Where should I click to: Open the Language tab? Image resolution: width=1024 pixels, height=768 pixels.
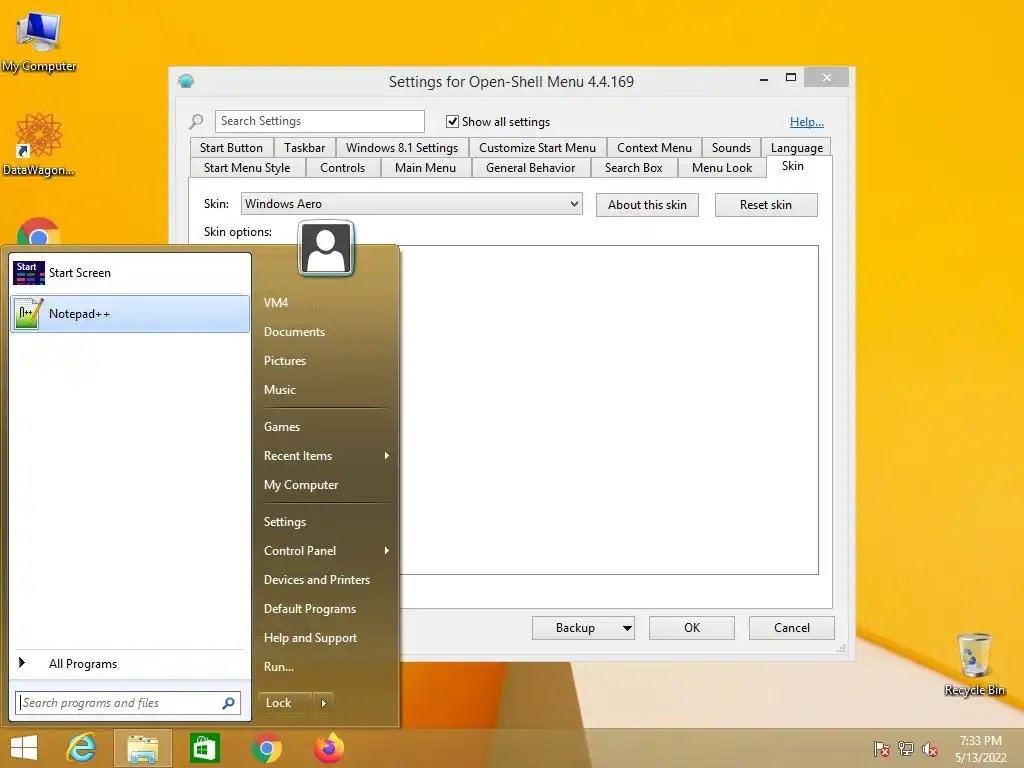[x=797, y=148]
